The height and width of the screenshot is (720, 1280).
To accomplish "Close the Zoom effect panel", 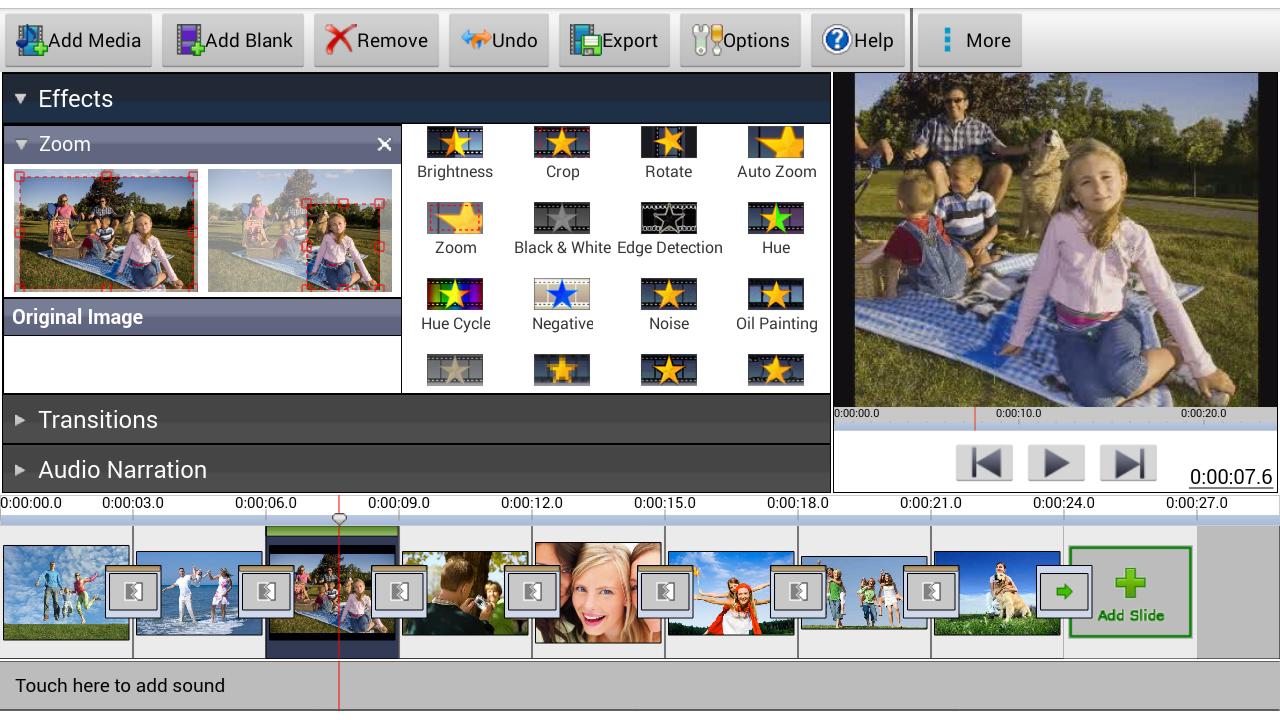I will tap(384, 145).
